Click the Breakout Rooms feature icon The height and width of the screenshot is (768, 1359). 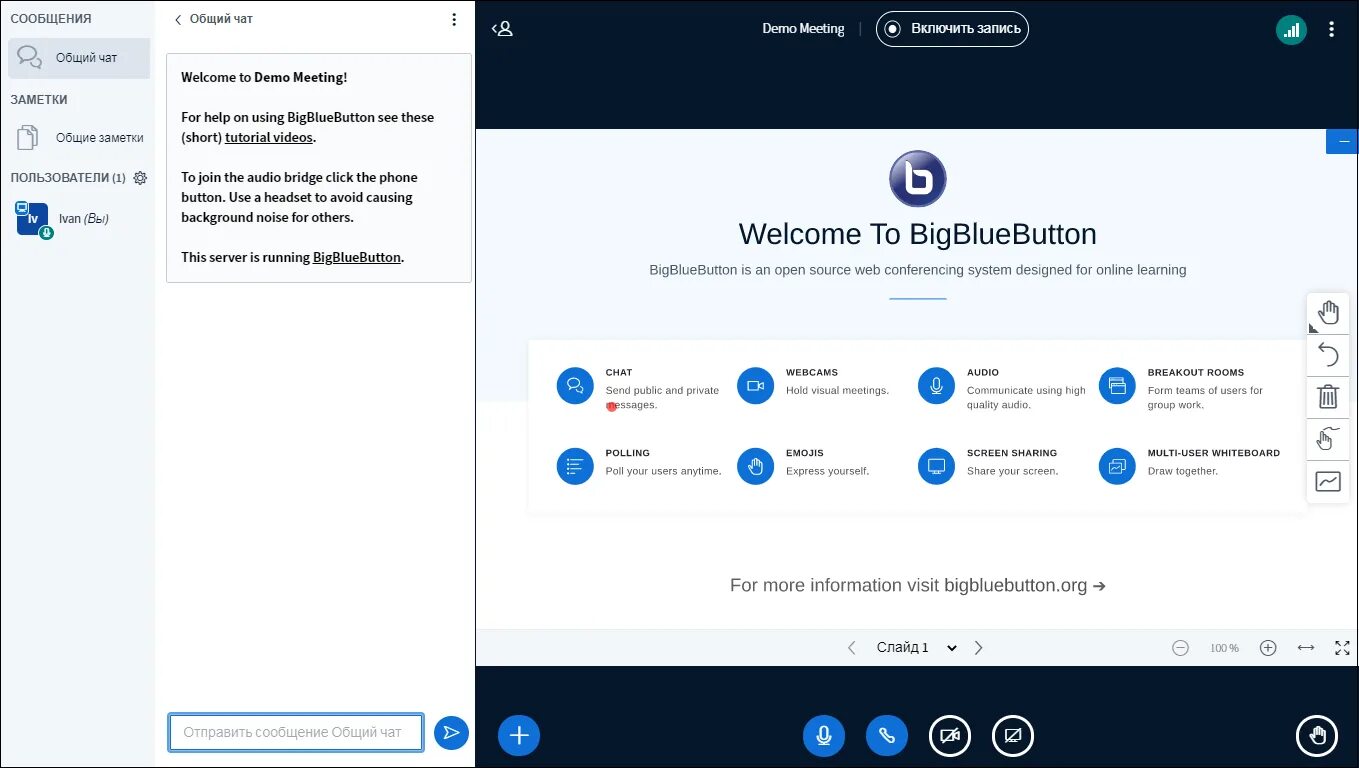click(x=1117, y=385)
